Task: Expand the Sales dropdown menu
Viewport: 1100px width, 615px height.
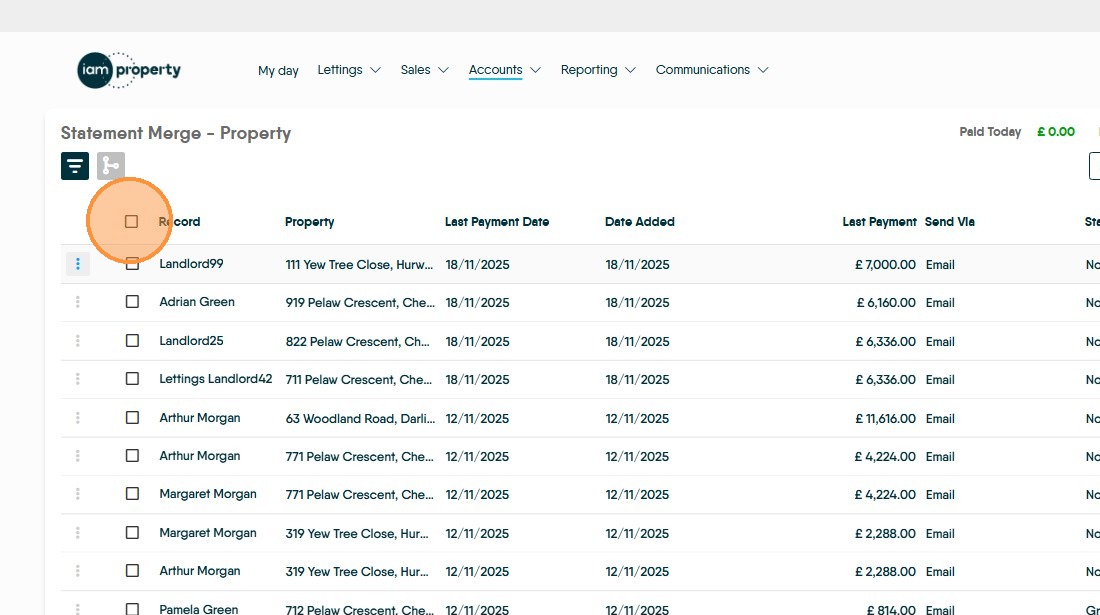Action: click(x=424, y=70)
